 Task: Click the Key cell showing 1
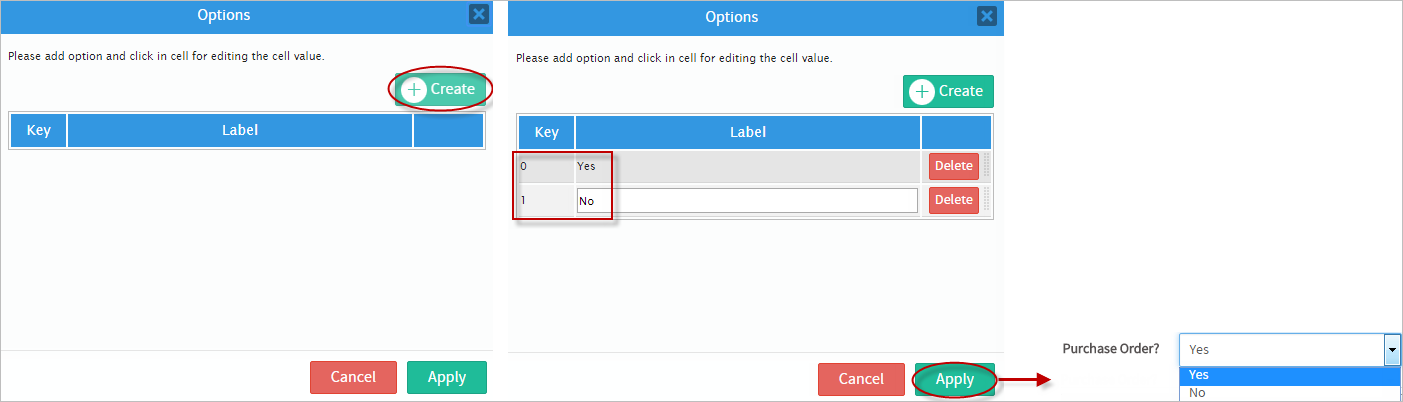545,200
